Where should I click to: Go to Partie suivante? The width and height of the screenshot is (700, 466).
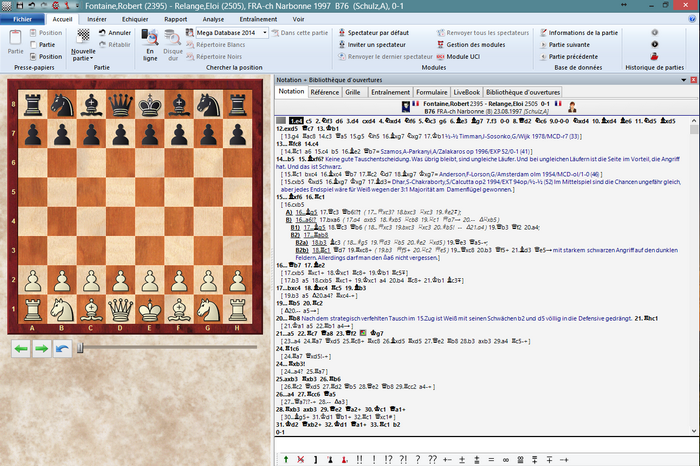pos(565,45)
